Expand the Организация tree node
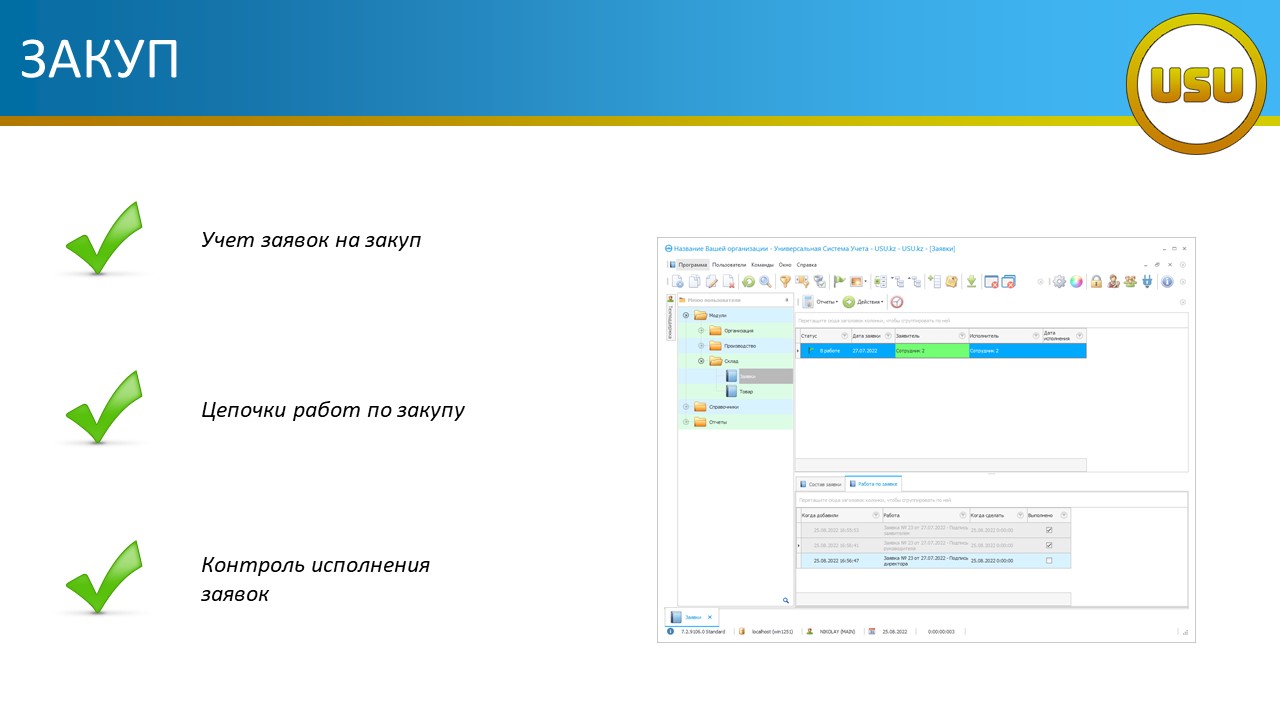The width and height of the screenshot is (1280, 720). [701, 330]
